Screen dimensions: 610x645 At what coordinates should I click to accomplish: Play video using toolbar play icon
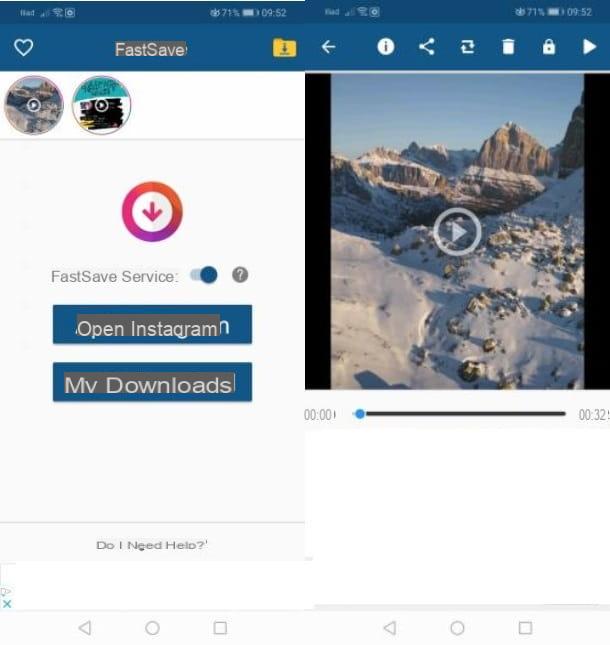pyautogui.click(x=589, y=47)
